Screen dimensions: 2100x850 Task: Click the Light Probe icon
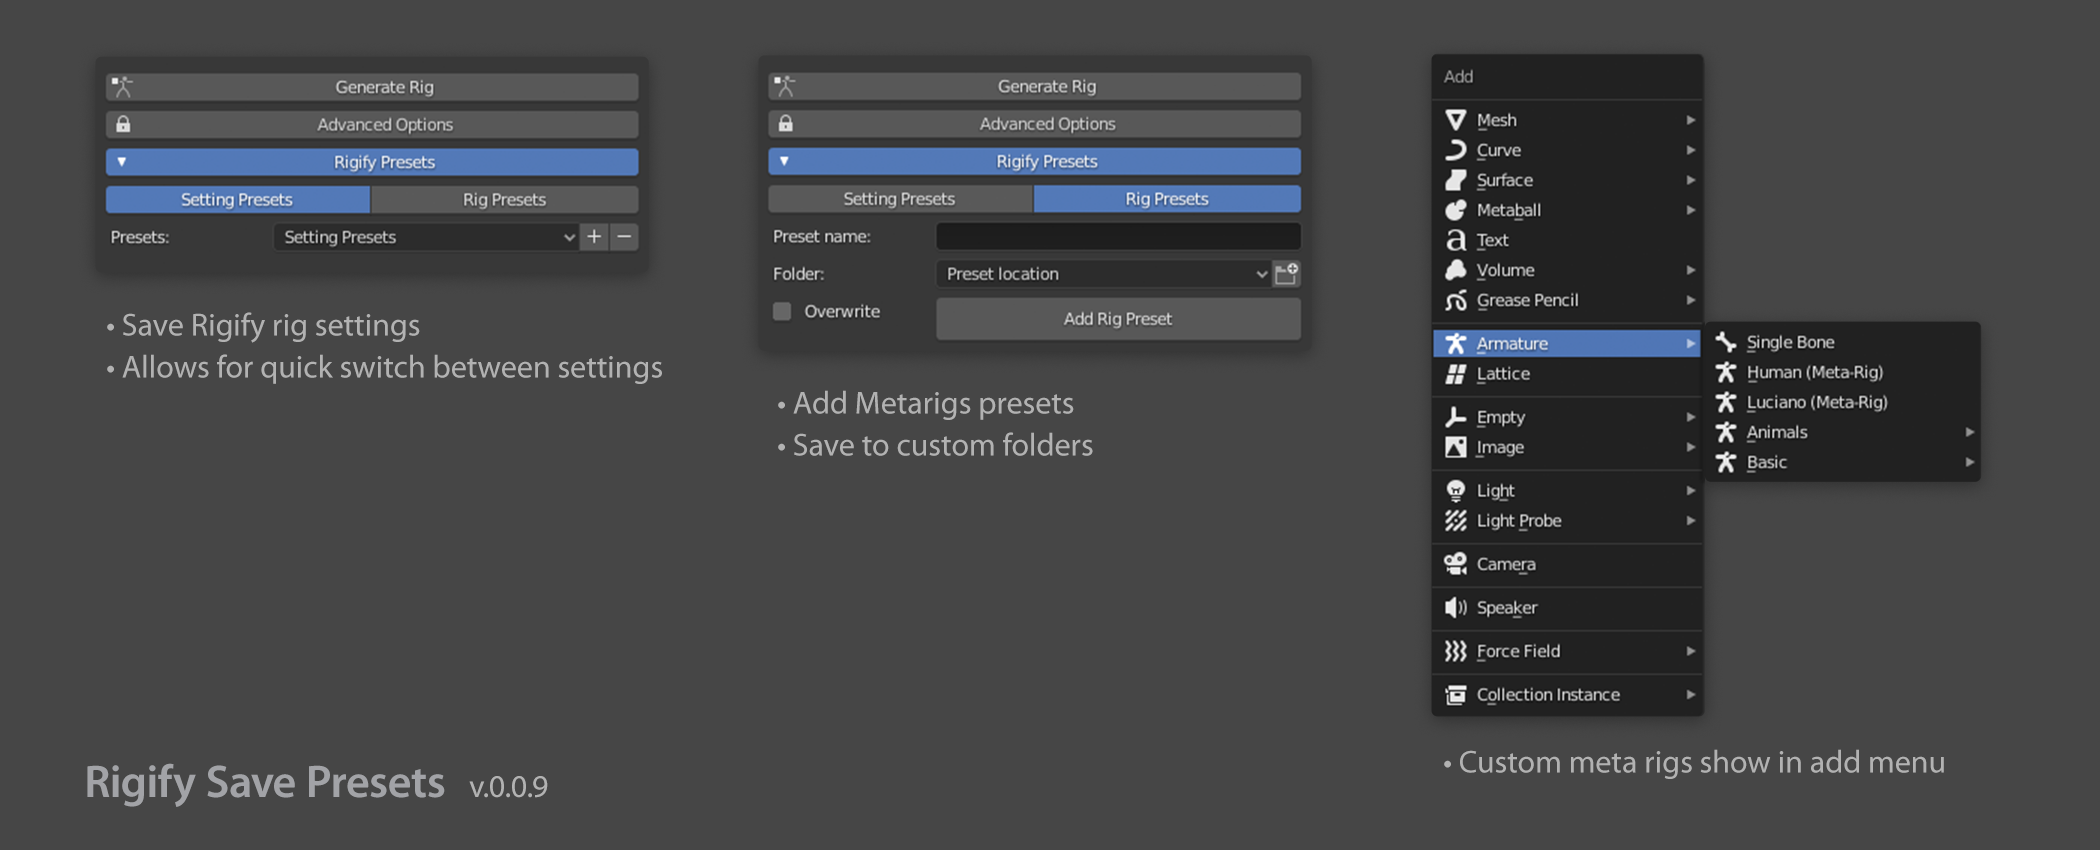click(1456, 521)
